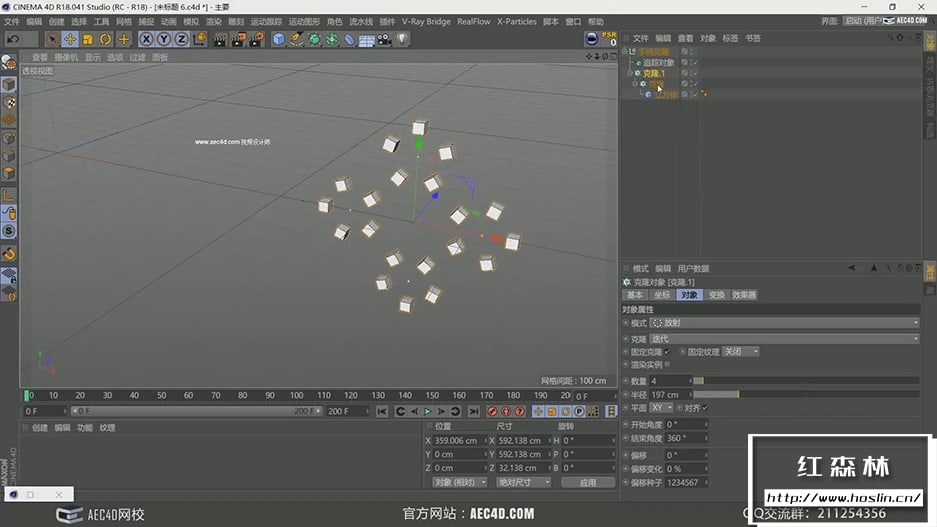Select the Move tool in toolbar
Image resolution: width=937 pixels, height=527 pixels.
tap(70, 39)
